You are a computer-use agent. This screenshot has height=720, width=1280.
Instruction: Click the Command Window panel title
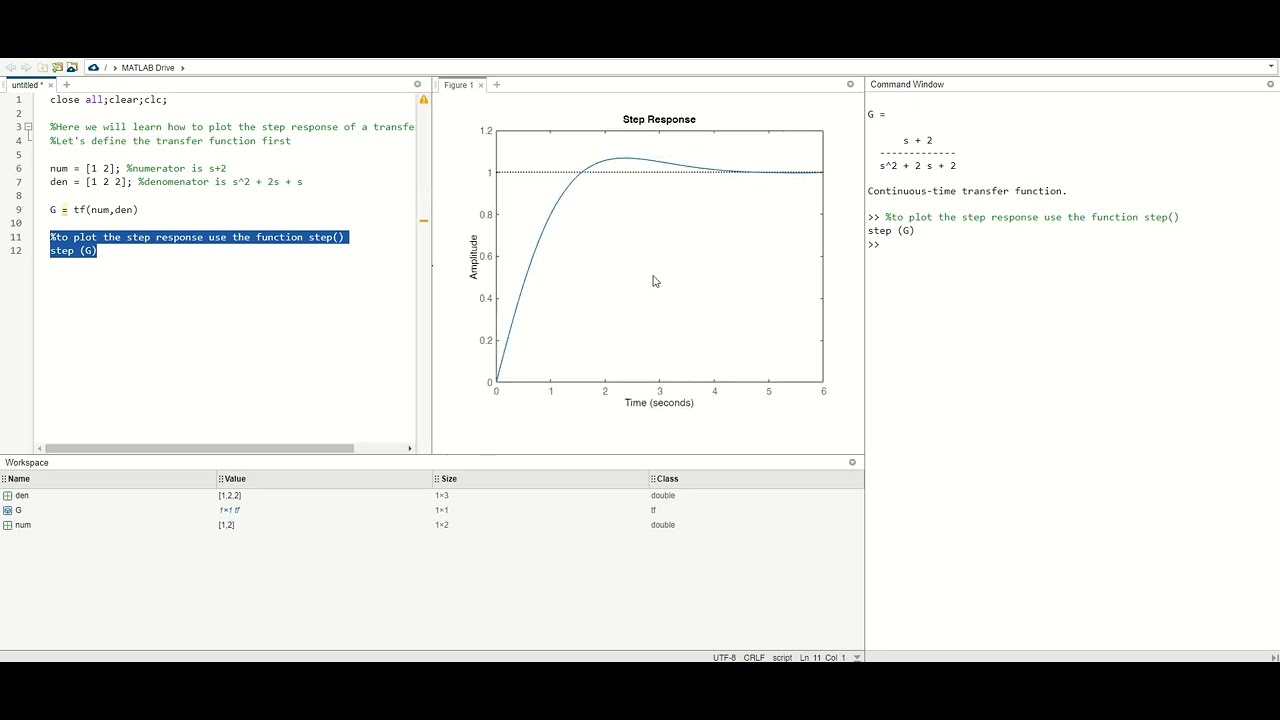click(907, 85)
